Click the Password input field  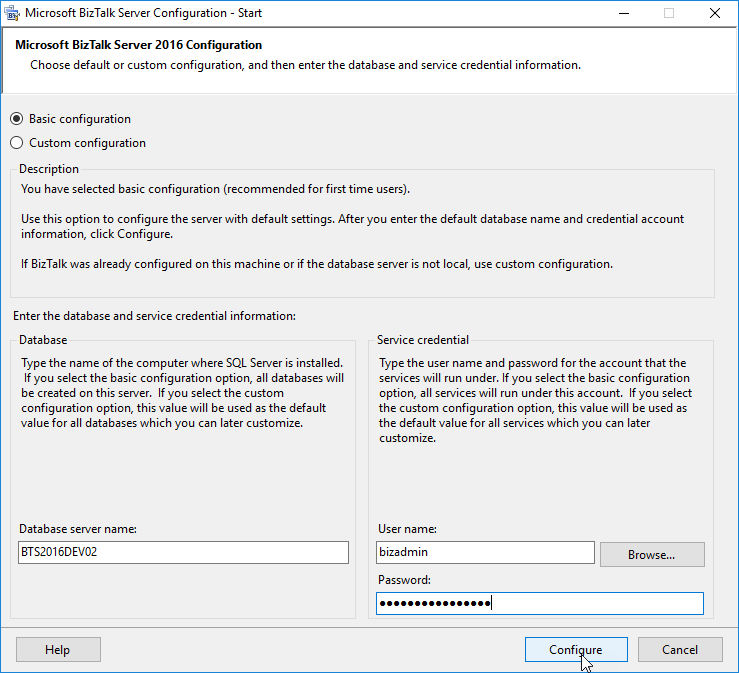click(x=540, y=603)
